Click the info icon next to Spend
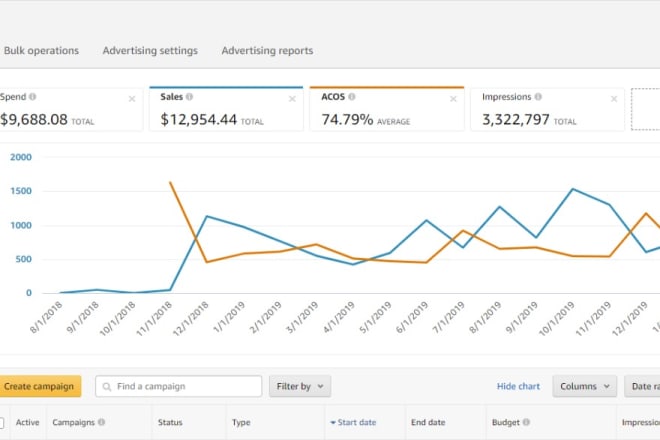Screen dimensions: 660x440 click(x=32, y=97)
